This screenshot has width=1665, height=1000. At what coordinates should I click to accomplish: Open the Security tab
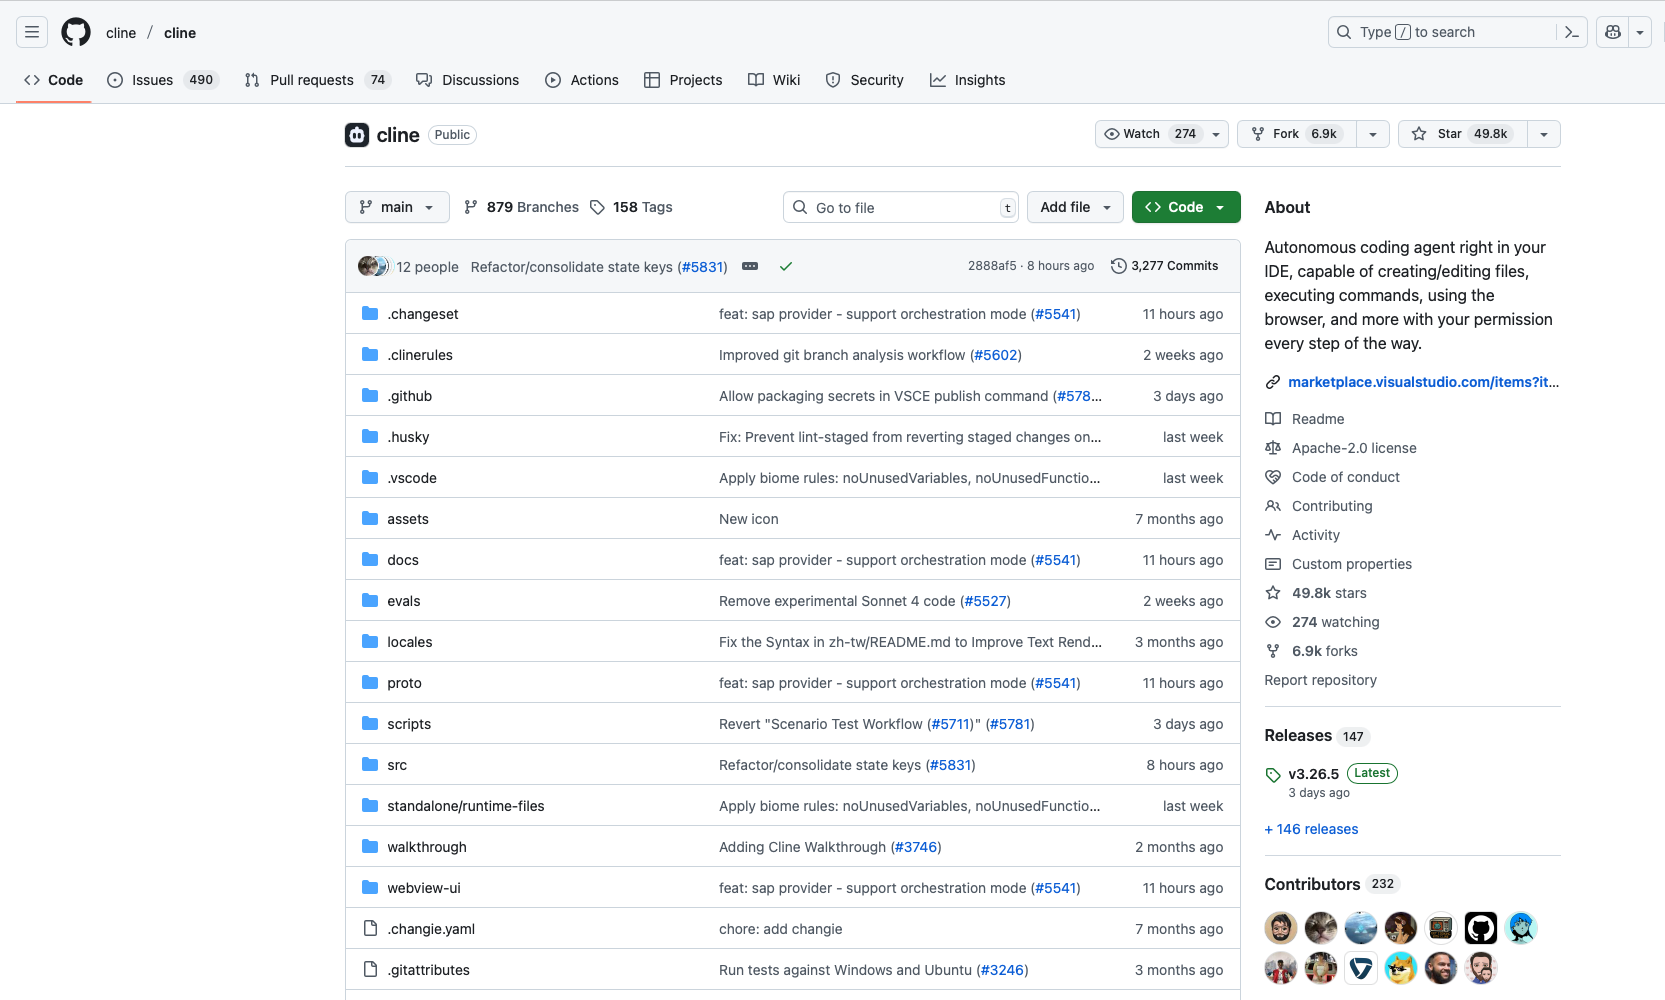[865, 80]
